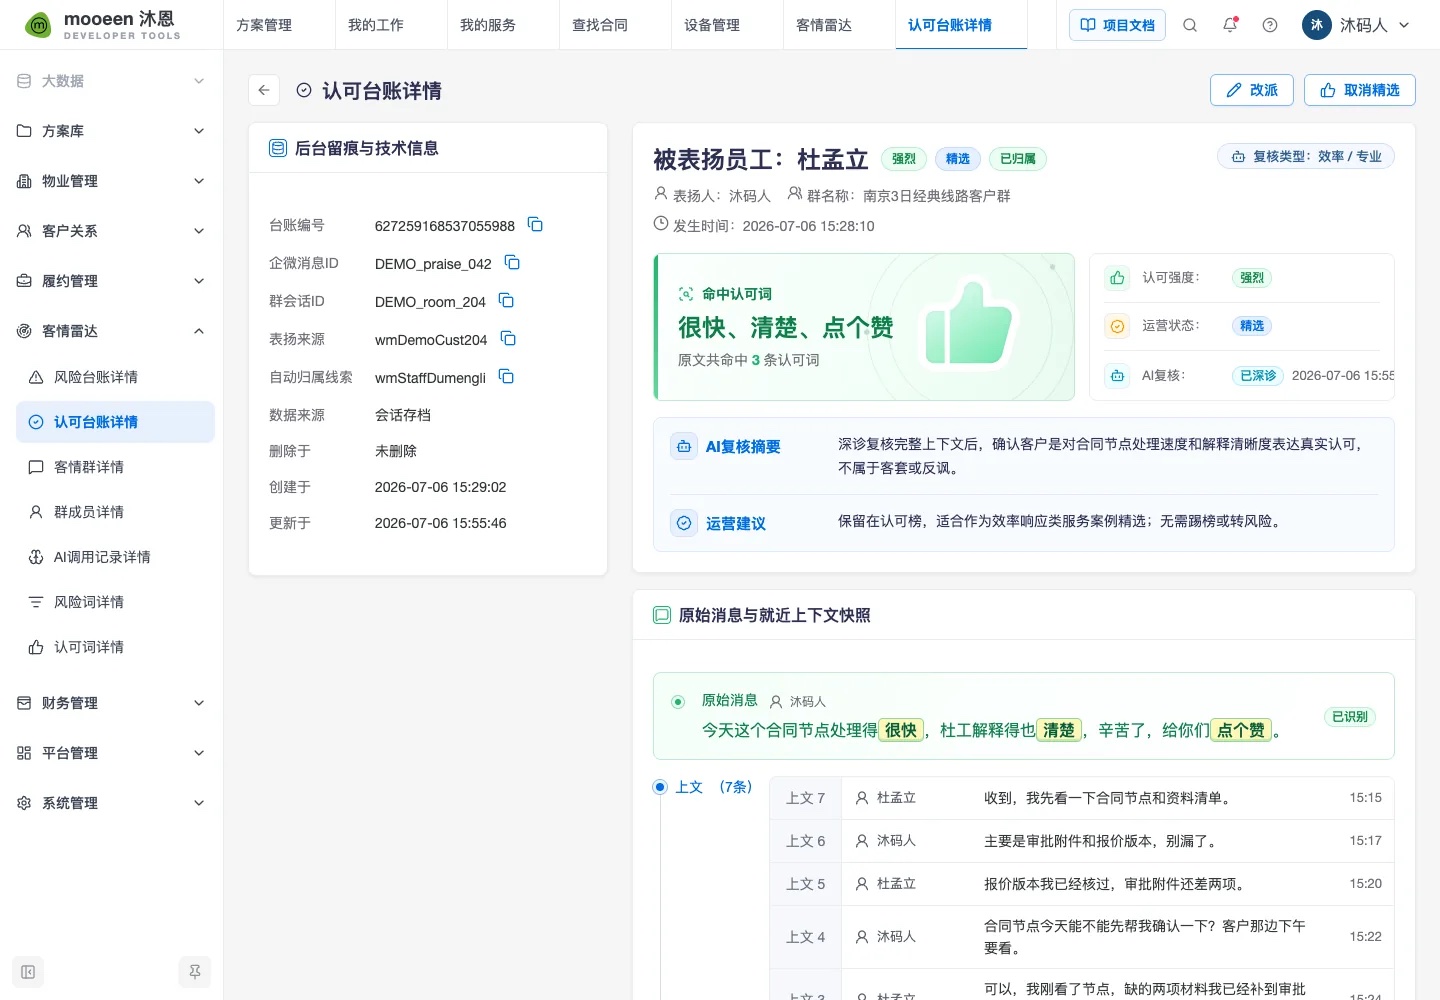Go back using the arrow button

[x=264, y=90]
